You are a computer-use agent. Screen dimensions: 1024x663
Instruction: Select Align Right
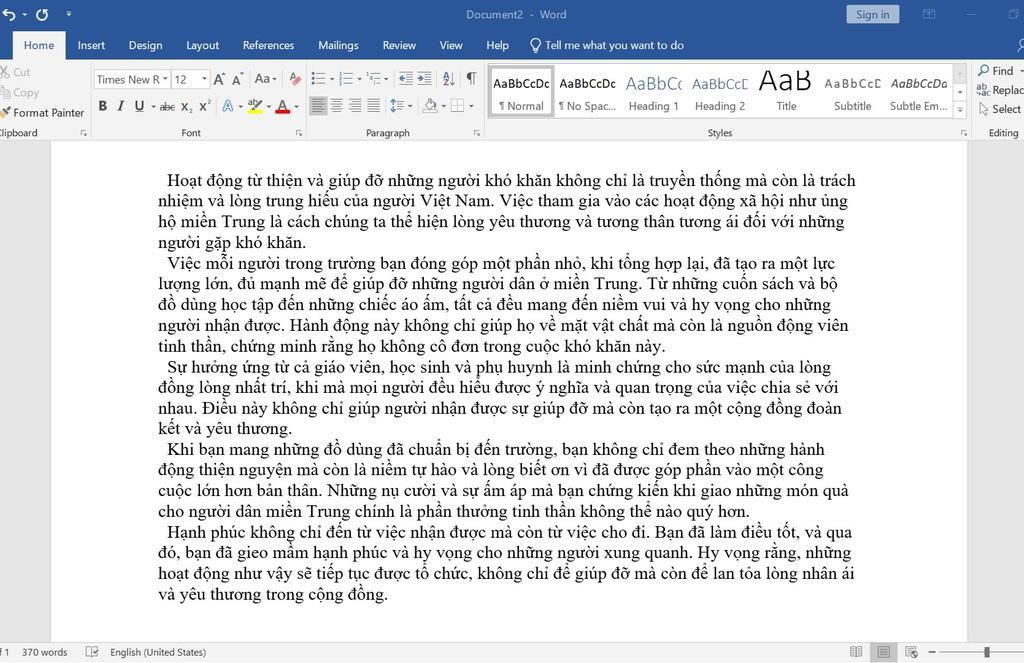click(355, 105)
